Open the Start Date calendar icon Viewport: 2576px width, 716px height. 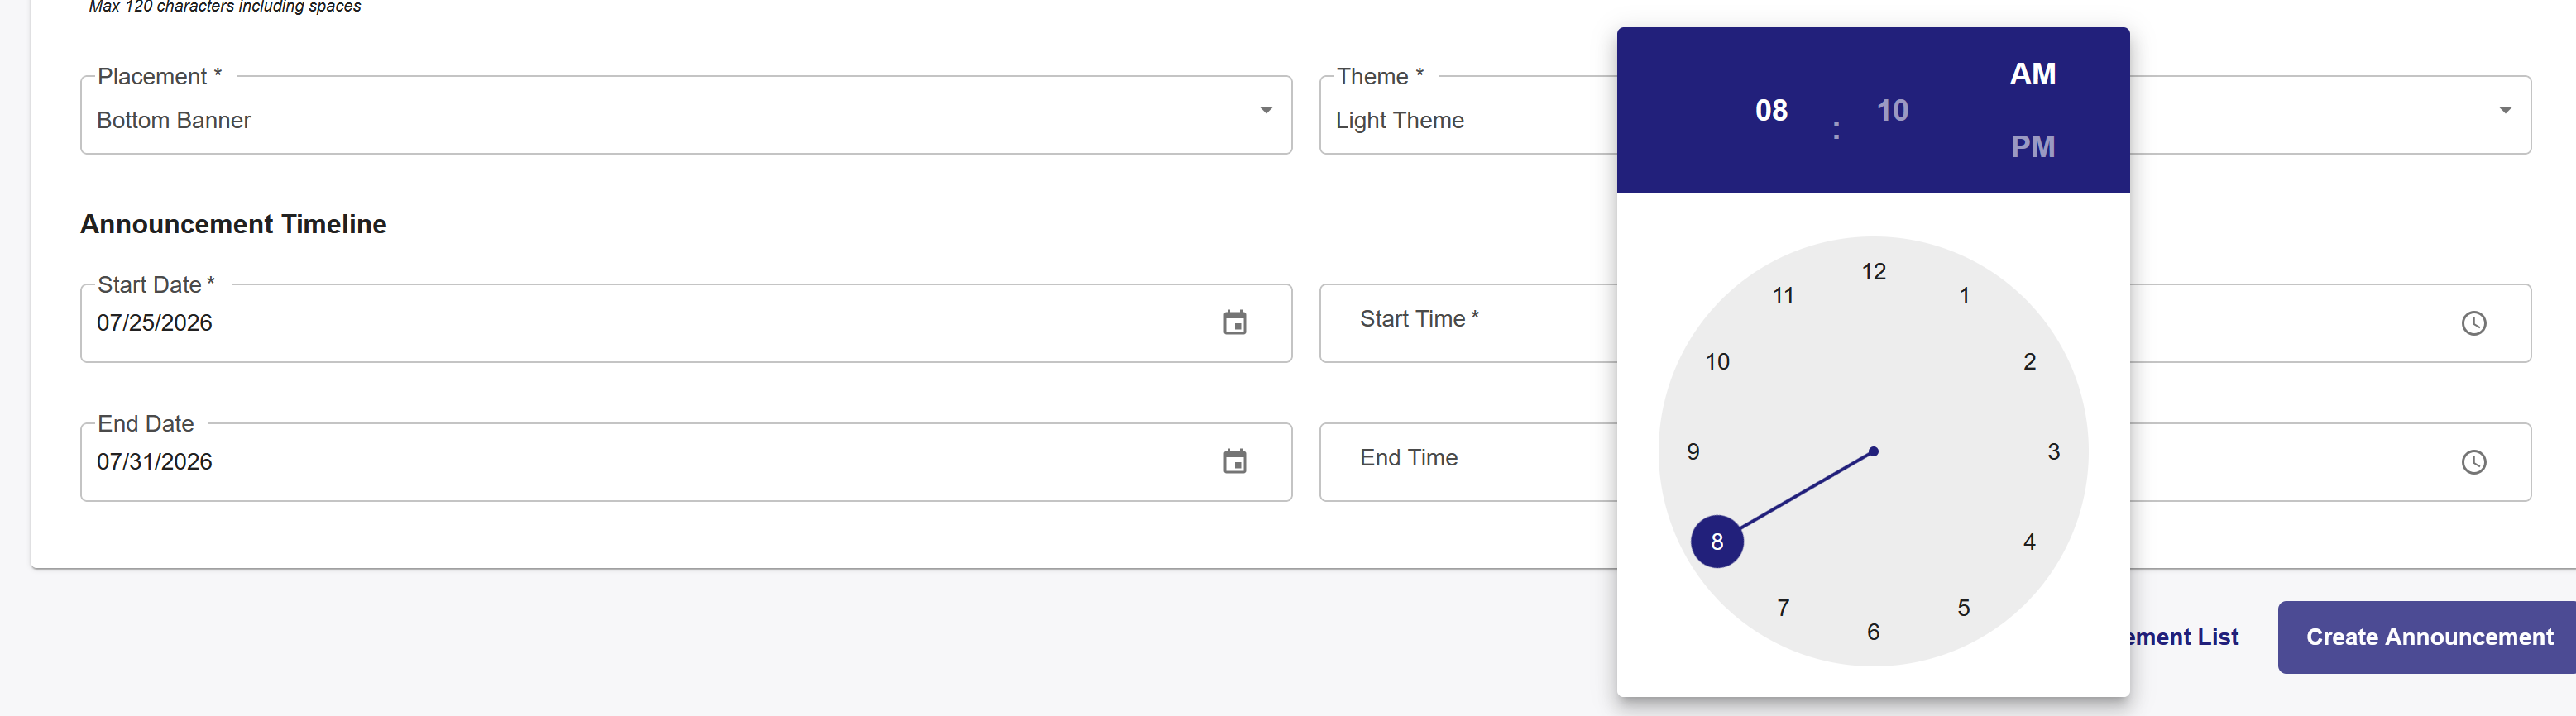coord(1234,323)
